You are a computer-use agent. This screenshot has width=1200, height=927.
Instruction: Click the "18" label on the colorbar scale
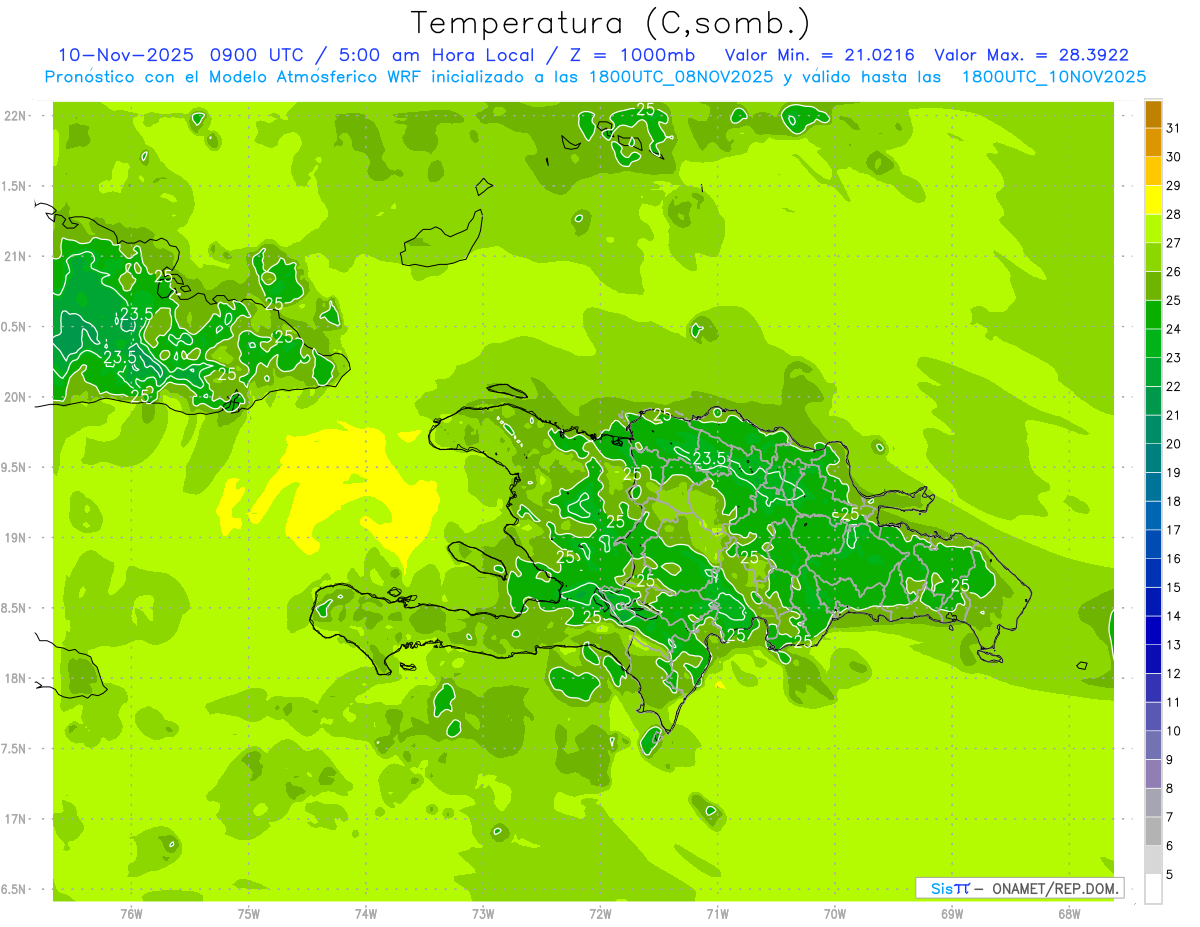(x=1174, y=501)
